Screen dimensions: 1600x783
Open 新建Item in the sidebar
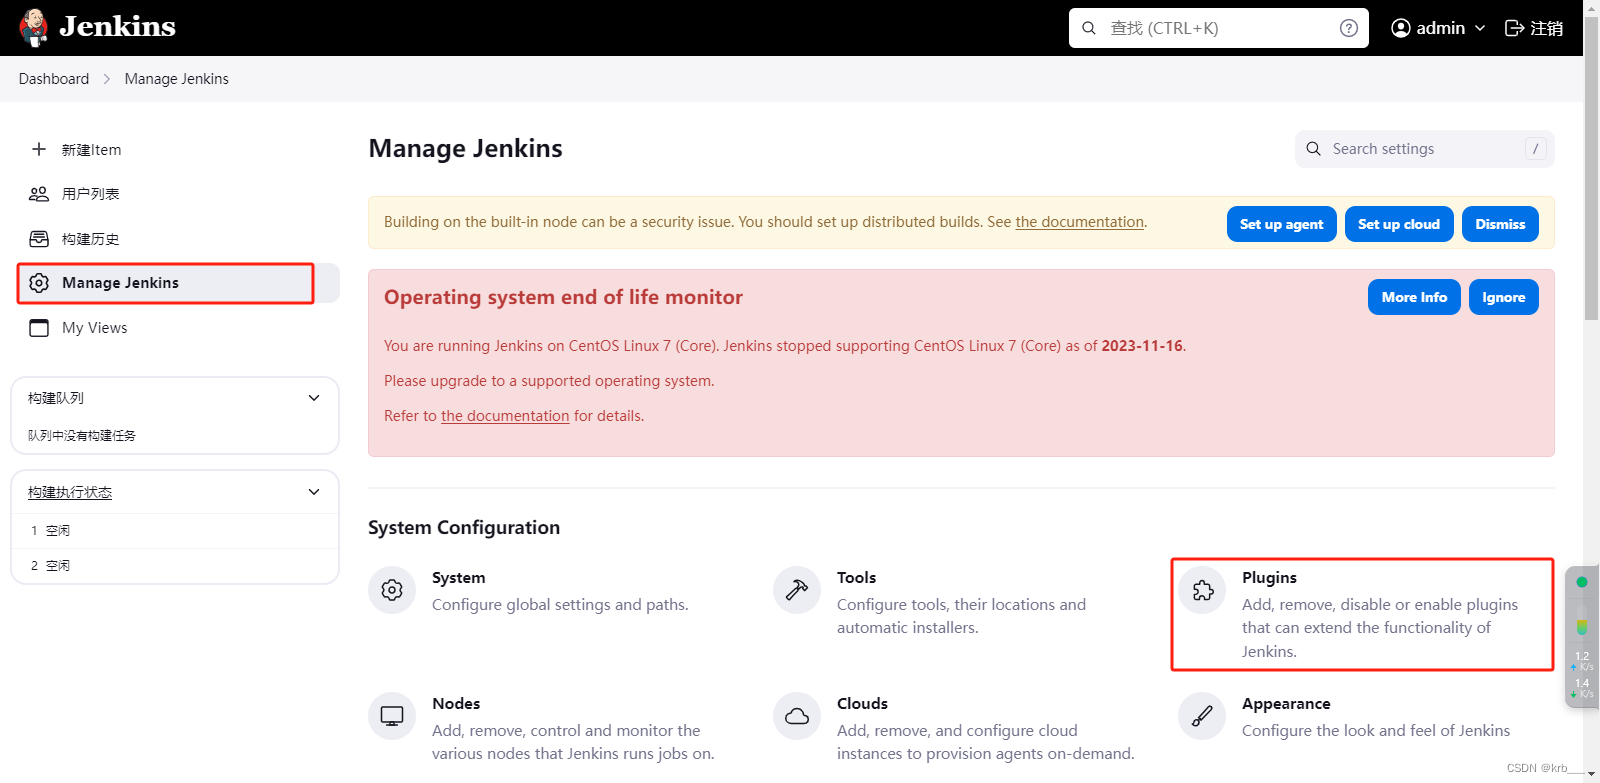178,149
